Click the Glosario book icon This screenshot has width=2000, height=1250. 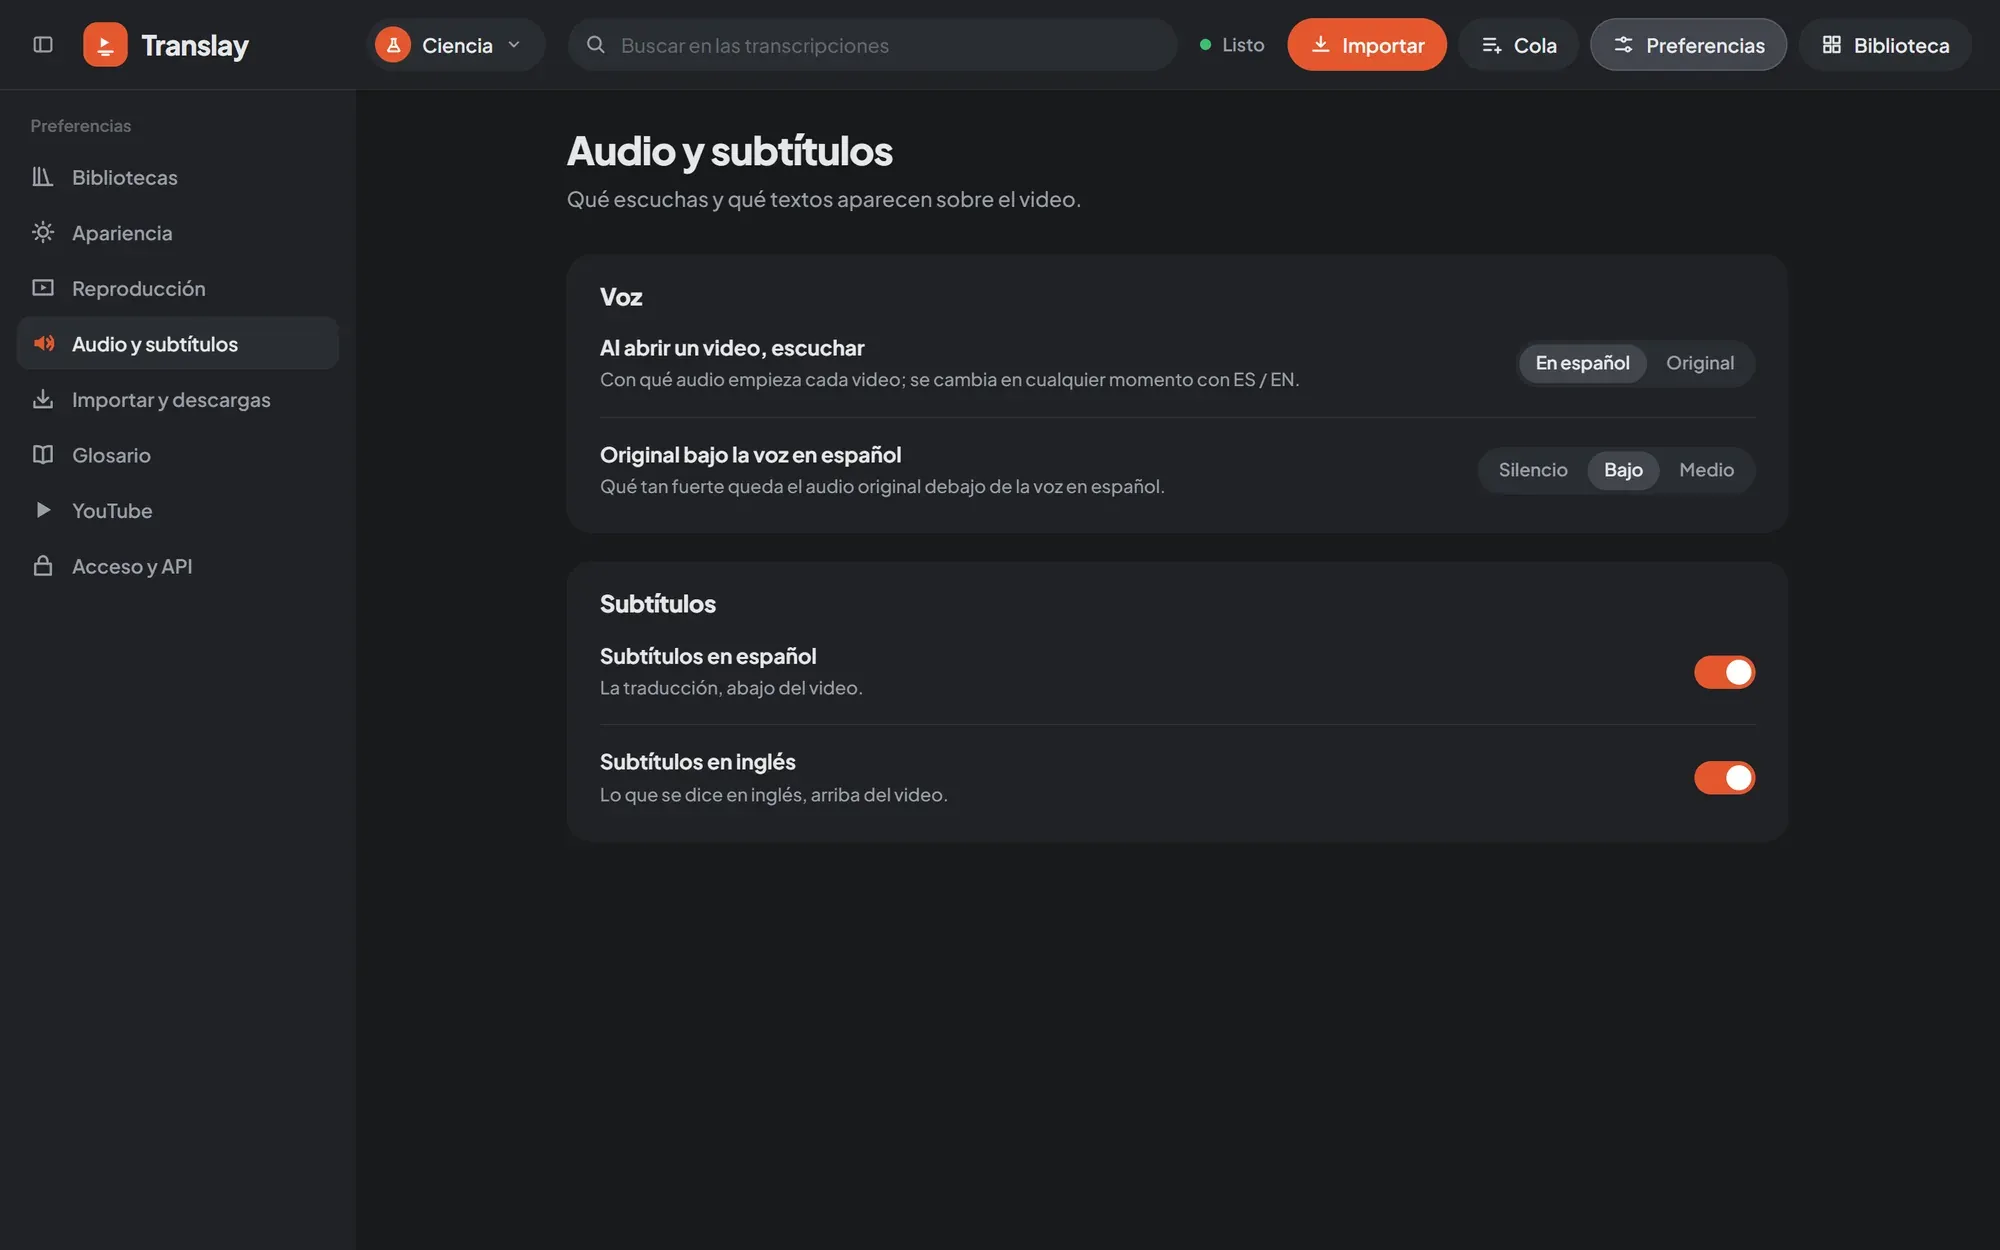coord(43,455)
